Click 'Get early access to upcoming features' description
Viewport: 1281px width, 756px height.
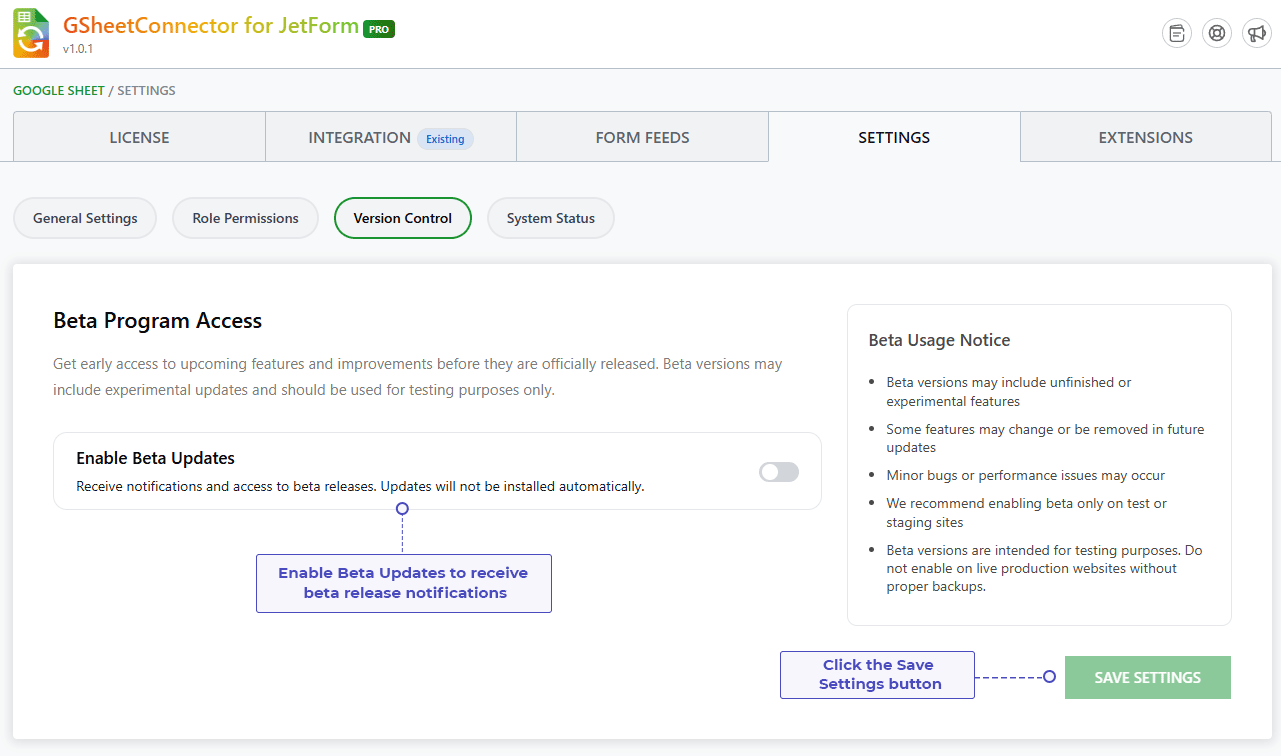point(418,377)
